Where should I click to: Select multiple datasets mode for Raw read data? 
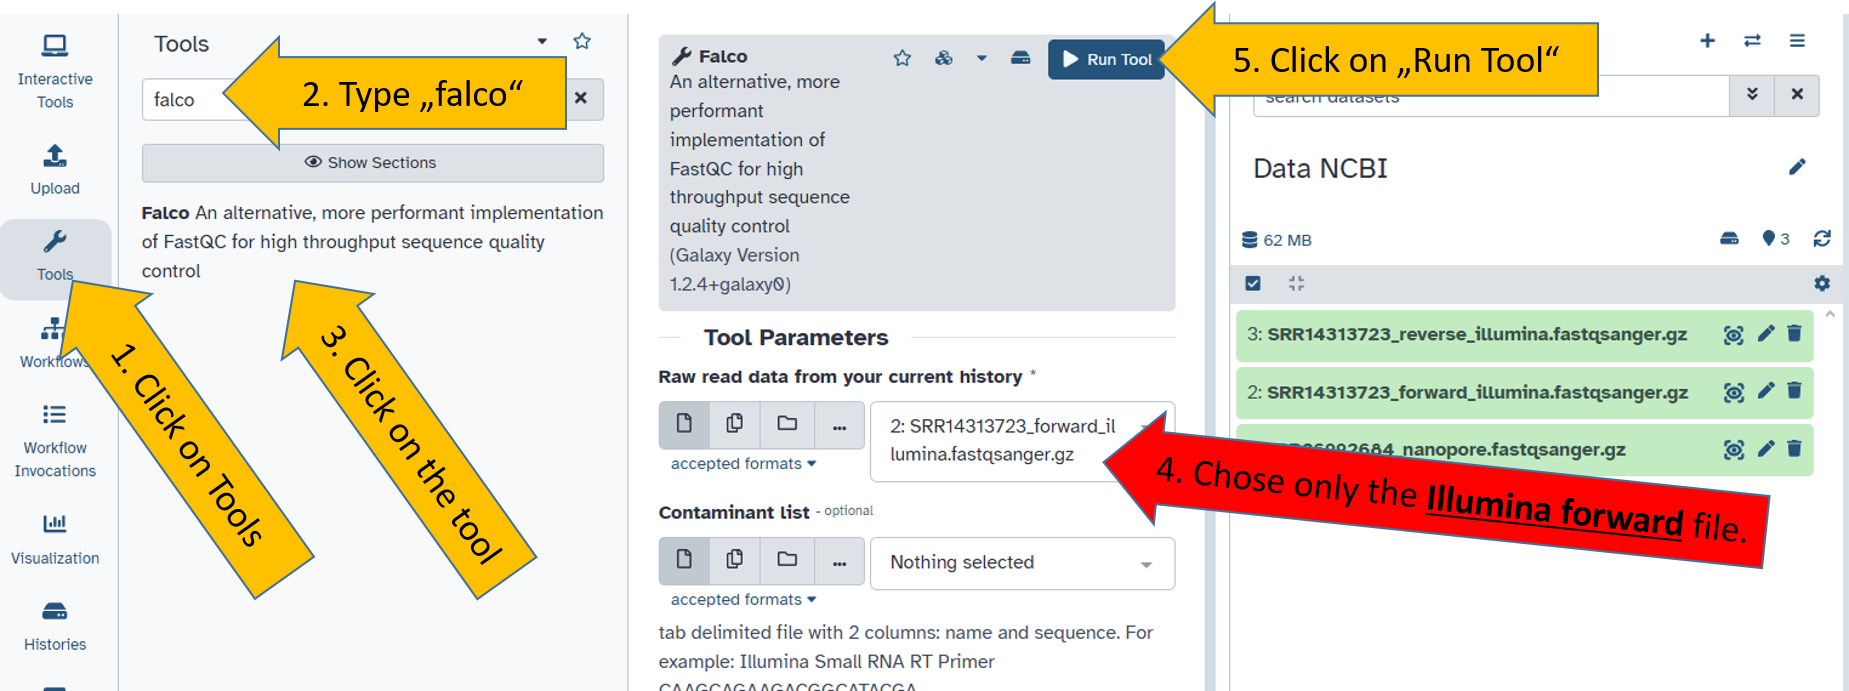[735, 424]
